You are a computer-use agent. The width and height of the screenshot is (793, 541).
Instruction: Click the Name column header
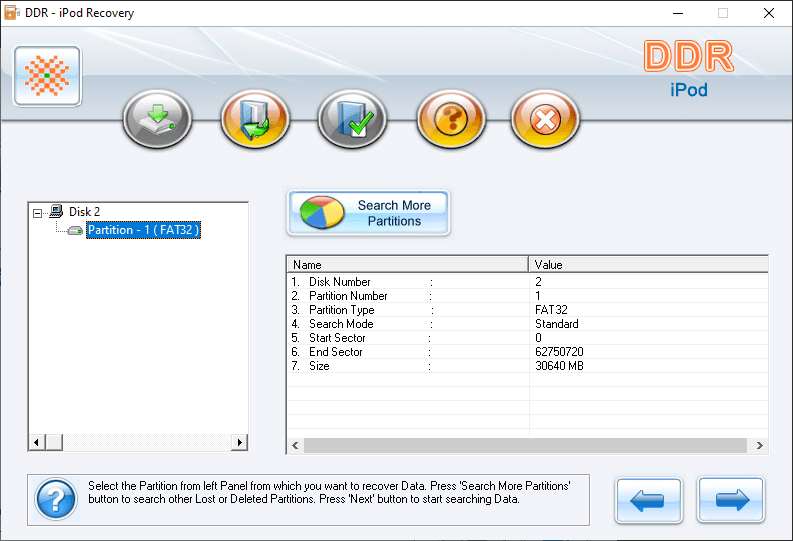coord(408,264)
